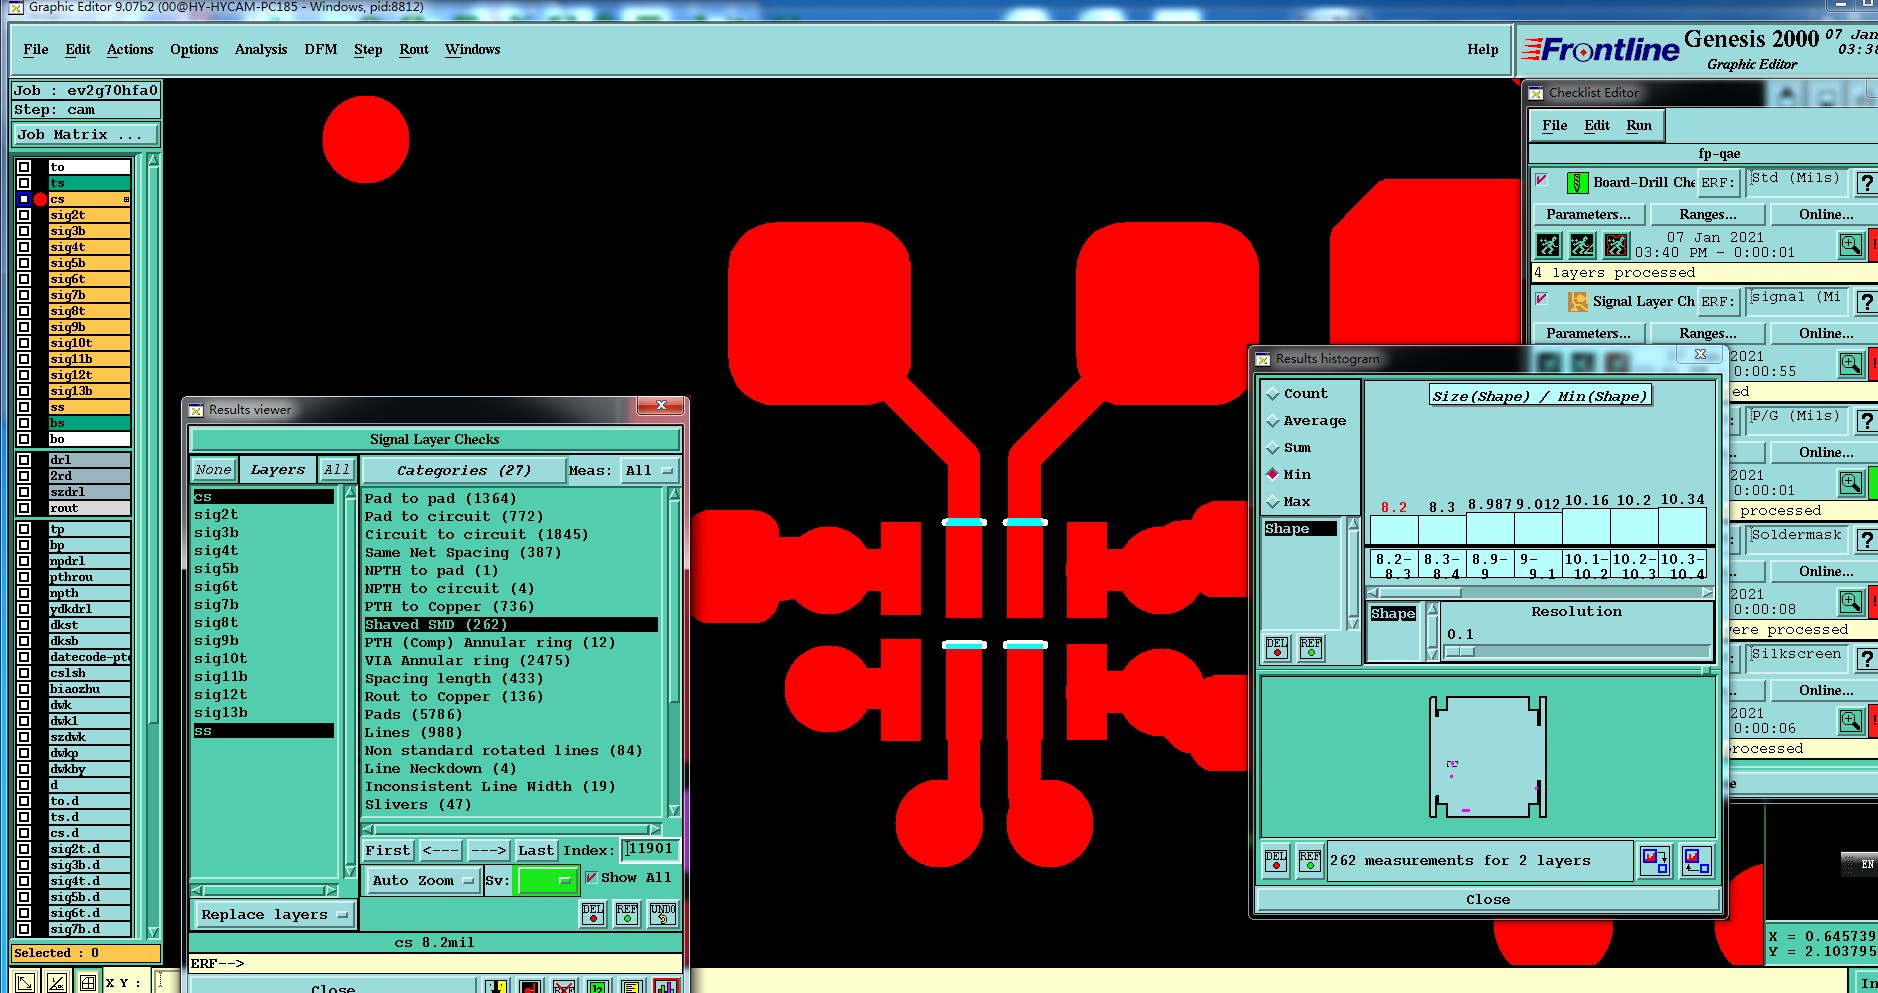1878x993 pixels.
Task: Click First button in Results viewer
Action: pos(387,850)
